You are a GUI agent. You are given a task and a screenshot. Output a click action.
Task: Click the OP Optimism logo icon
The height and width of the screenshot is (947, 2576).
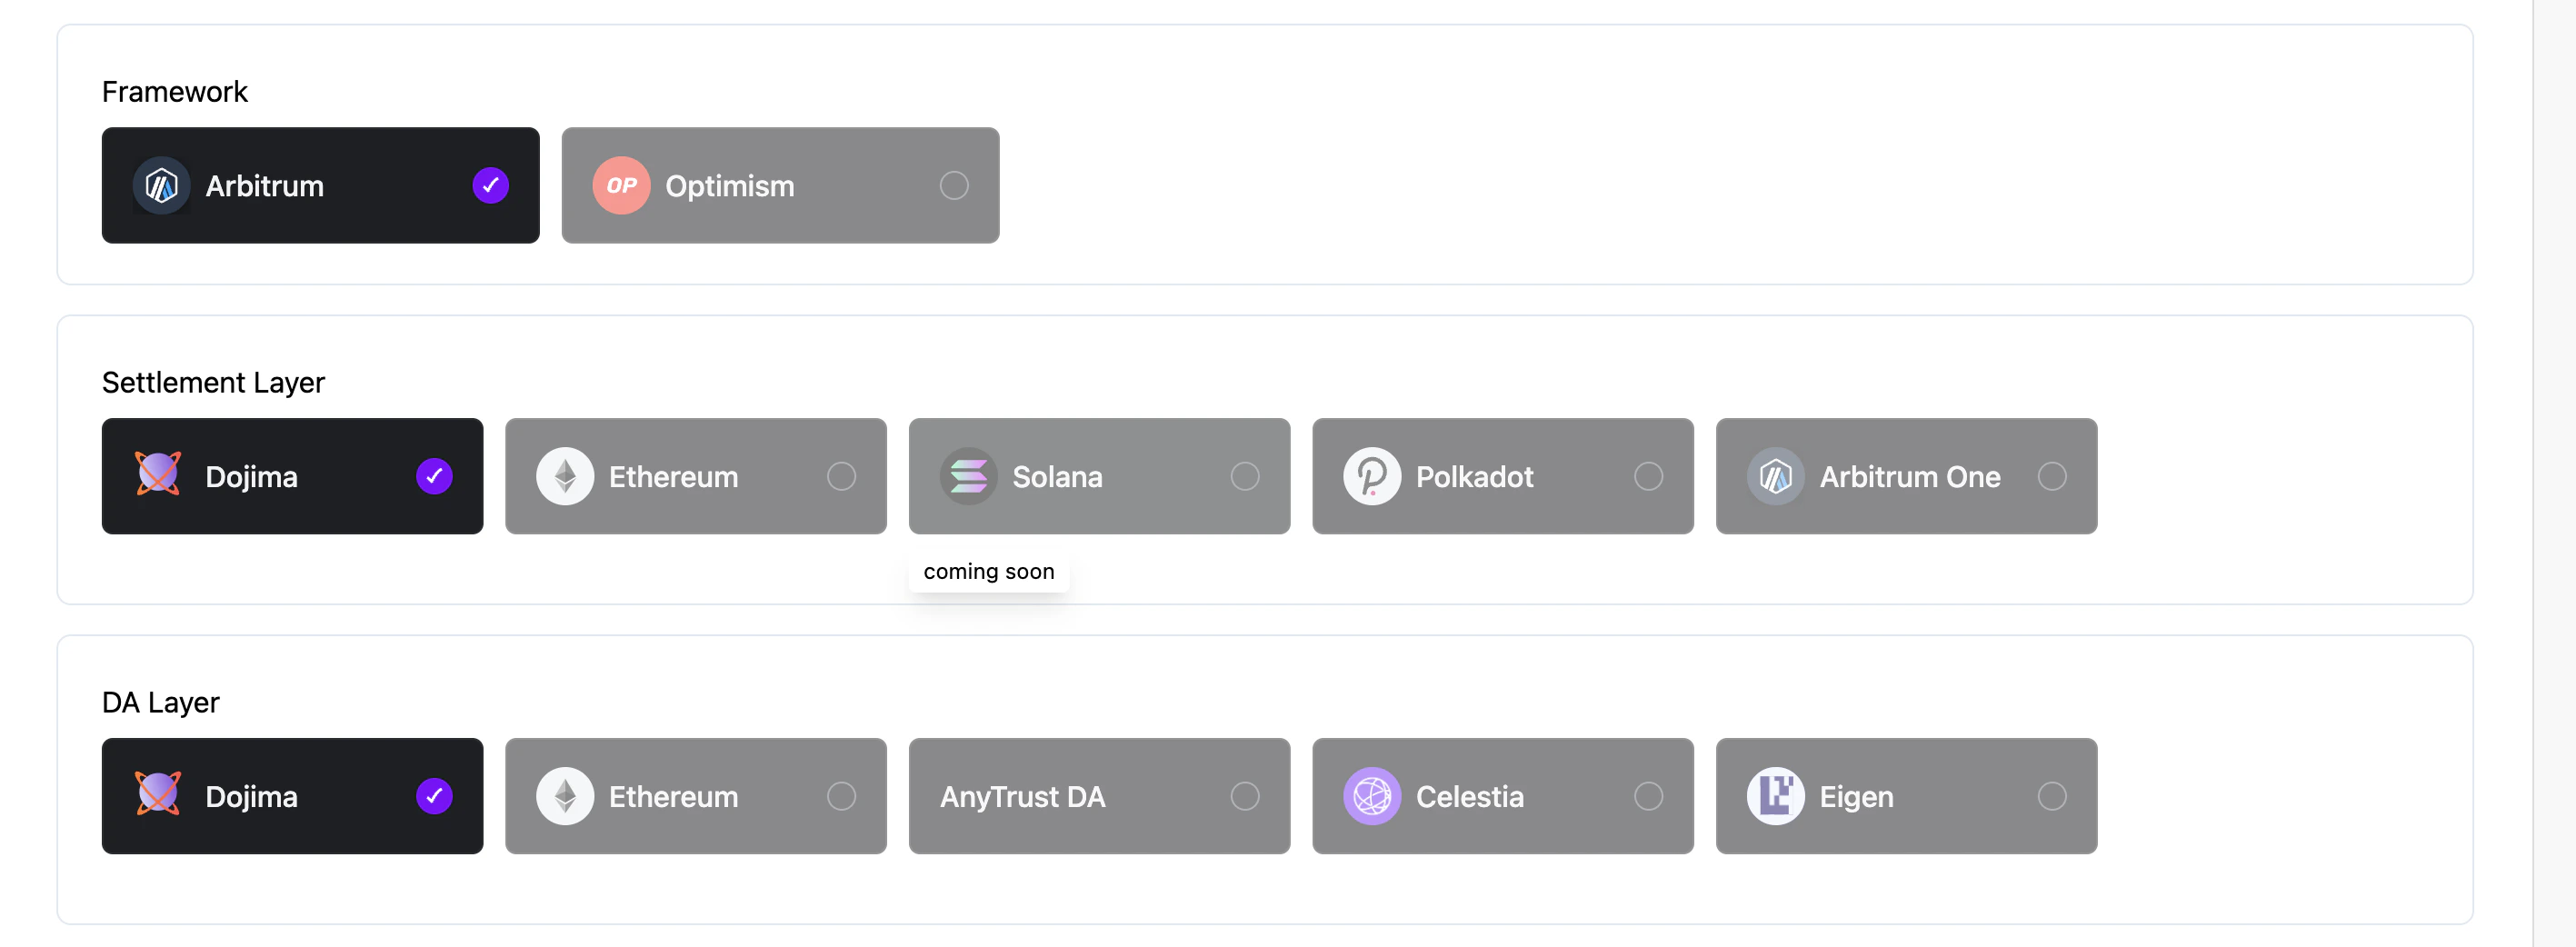click(621, 185)
